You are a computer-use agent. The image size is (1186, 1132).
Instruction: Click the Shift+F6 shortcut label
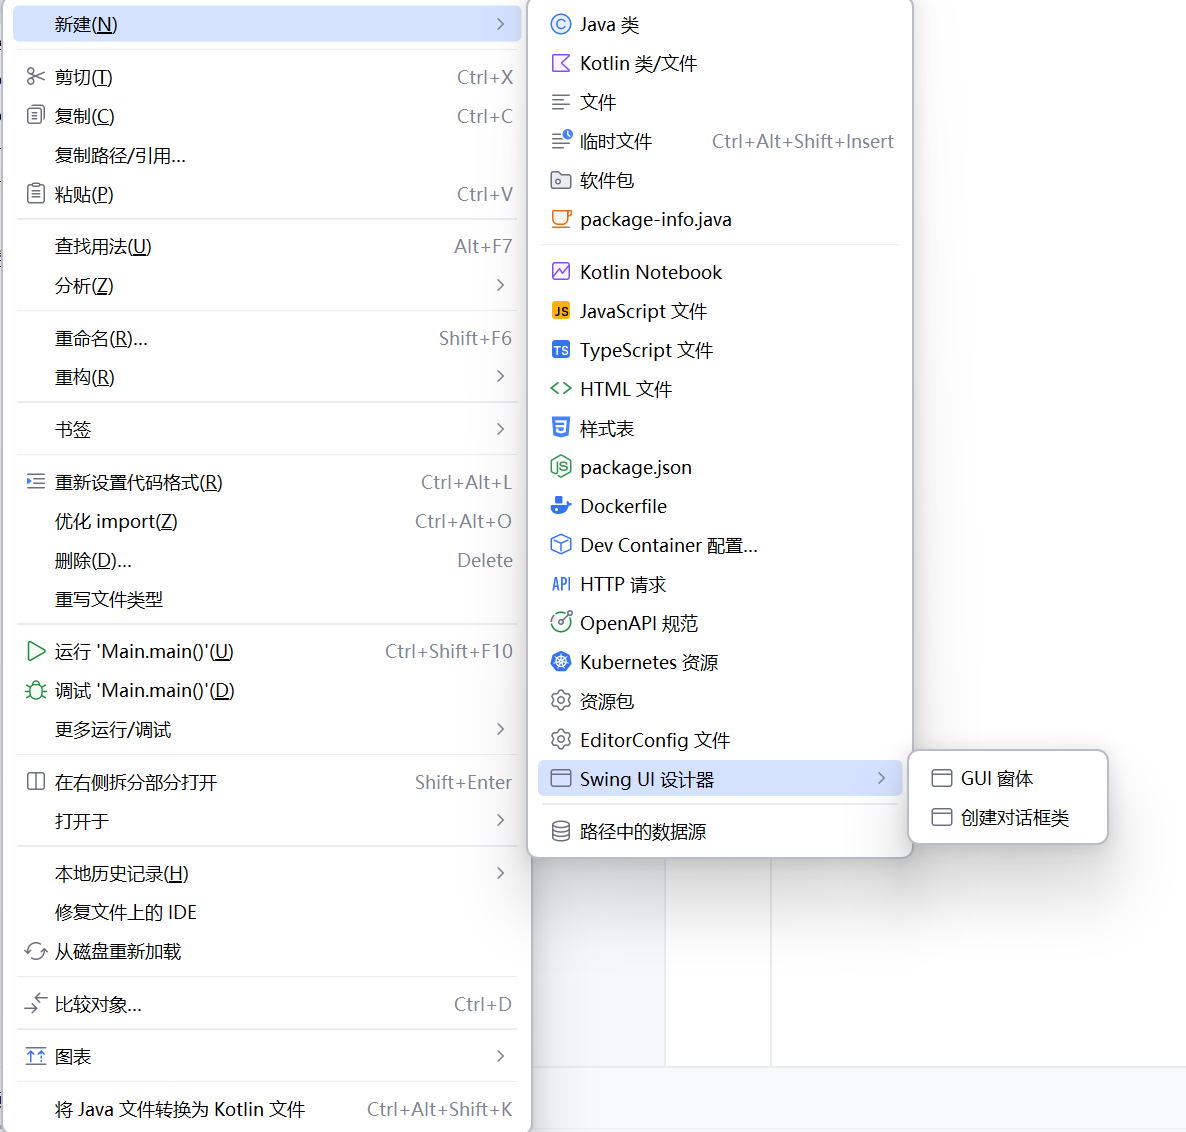click(475, 338)
